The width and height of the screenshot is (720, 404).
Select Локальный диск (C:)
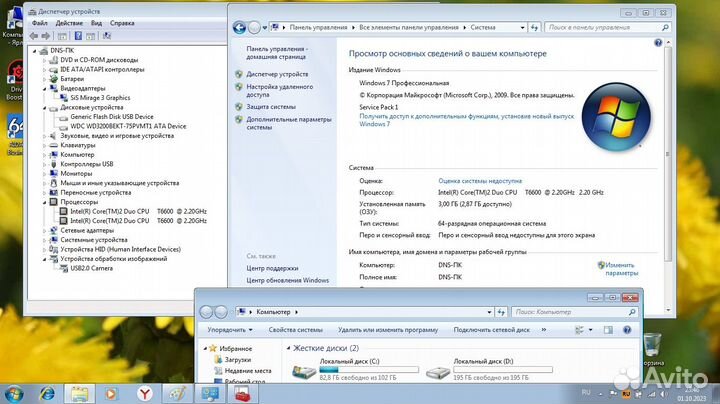(354, 369)
